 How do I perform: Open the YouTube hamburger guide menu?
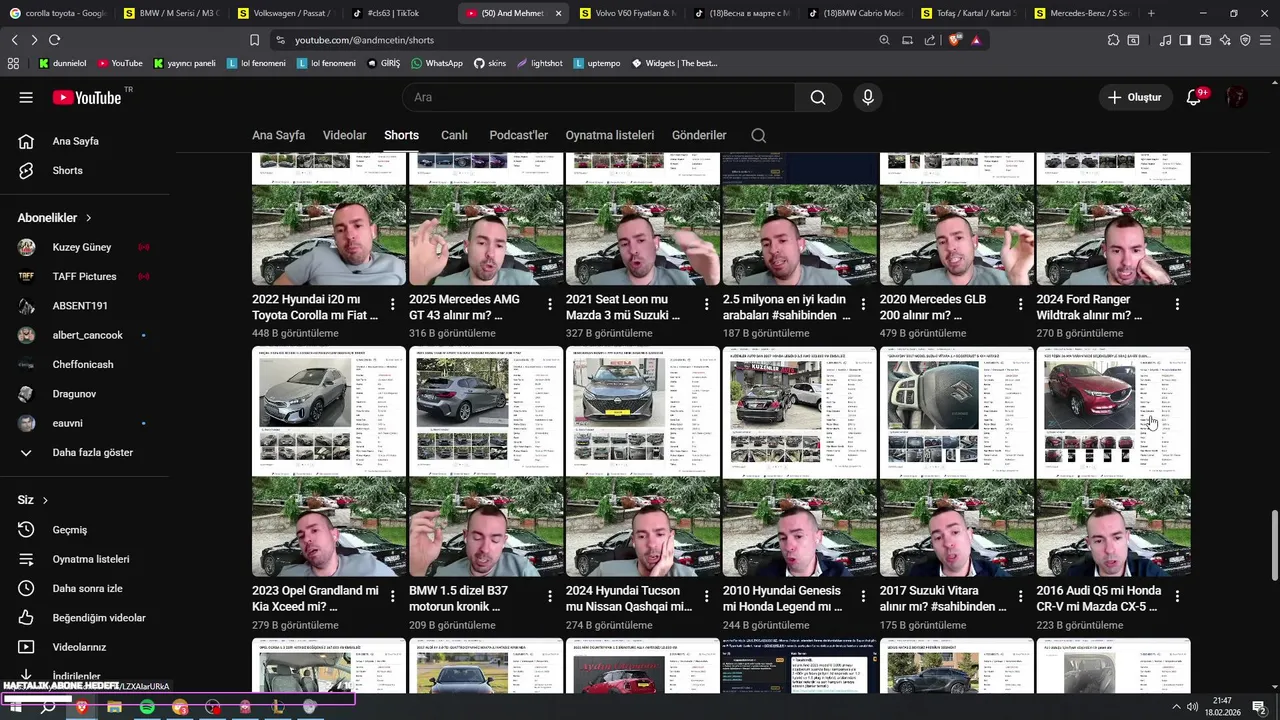26,97
